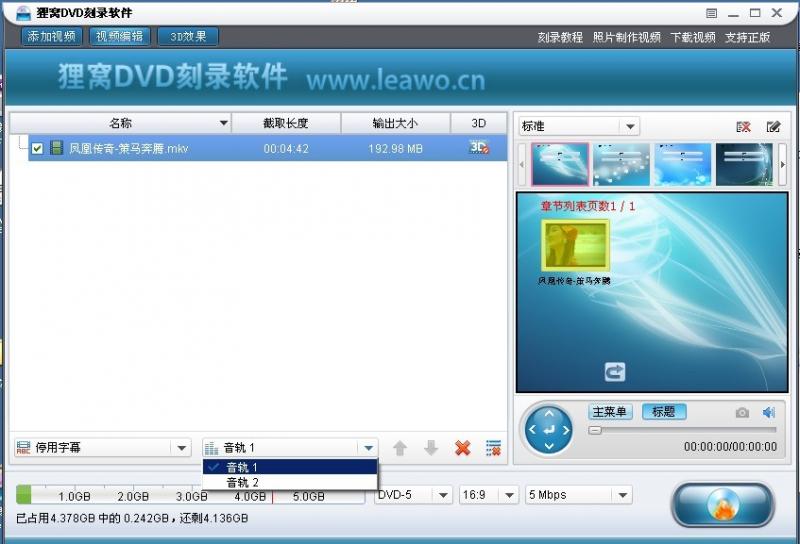Click the remove menu template icon
The height and width of the screenshot is (544, 800).
coord(743,127)
